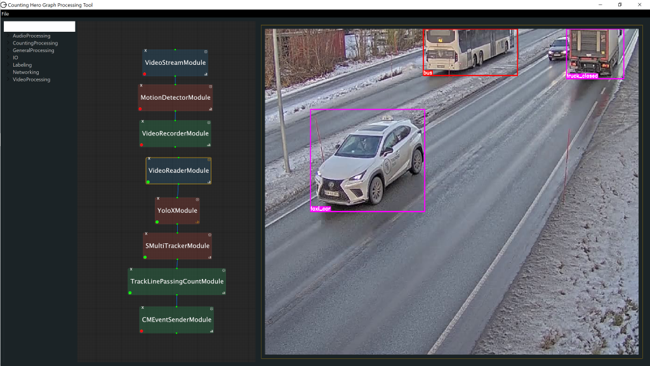Screen dimensions: 650x366
Task: Toggle the red status dot on CMEventSenderModule
Action: click(x=142, y=331)
